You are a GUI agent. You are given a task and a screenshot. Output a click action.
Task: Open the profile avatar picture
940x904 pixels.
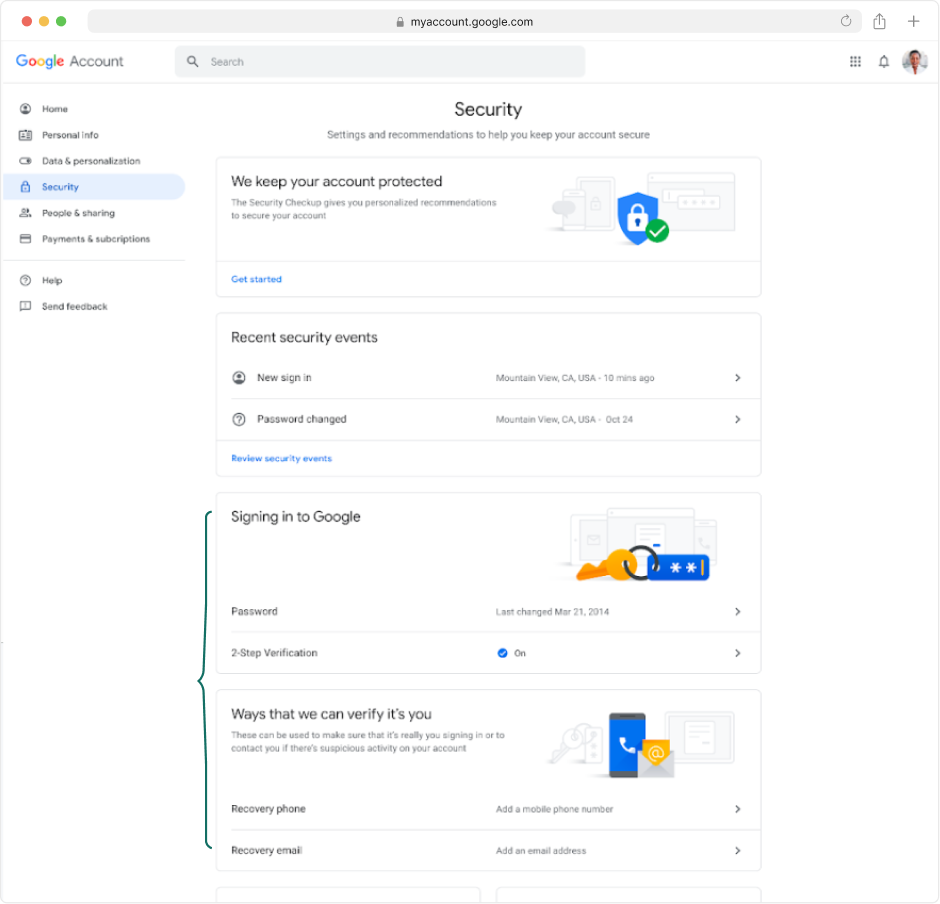tap(915, 61)
